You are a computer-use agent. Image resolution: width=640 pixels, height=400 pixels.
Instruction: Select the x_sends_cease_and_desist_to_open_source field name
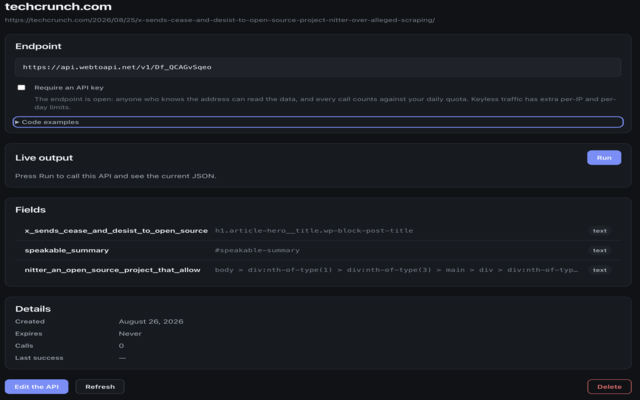coord(116,231)
